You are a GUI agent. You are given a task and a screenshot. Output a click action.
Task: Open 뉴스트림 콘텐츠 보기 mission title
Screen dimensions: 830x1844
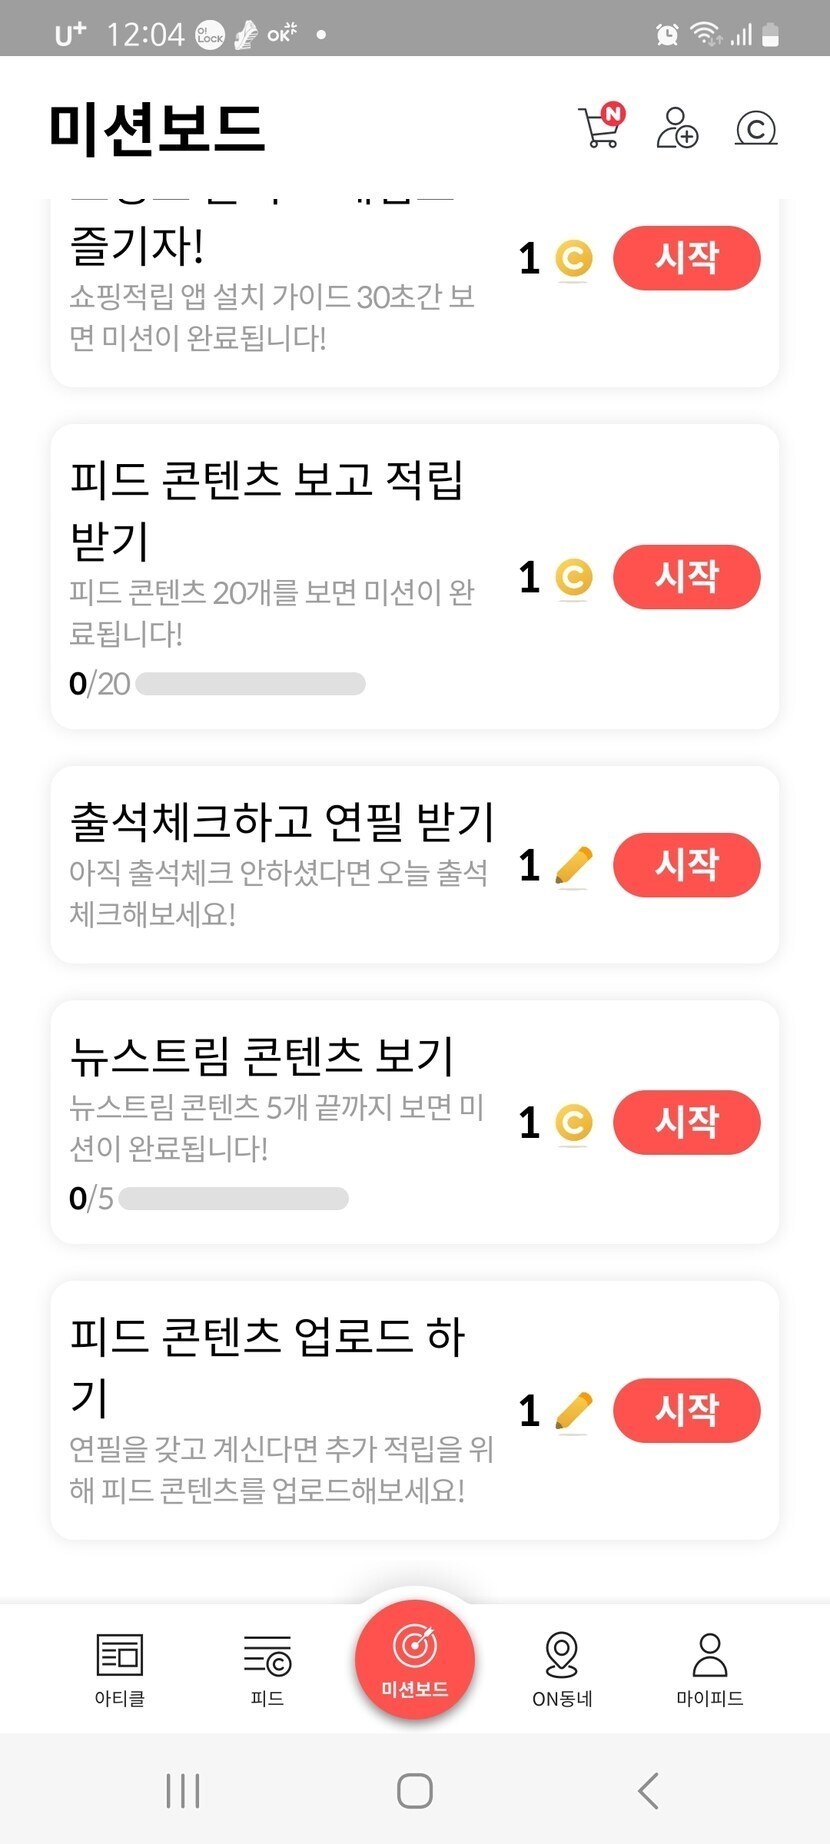pyautogui.click(x=262, y=1056)
